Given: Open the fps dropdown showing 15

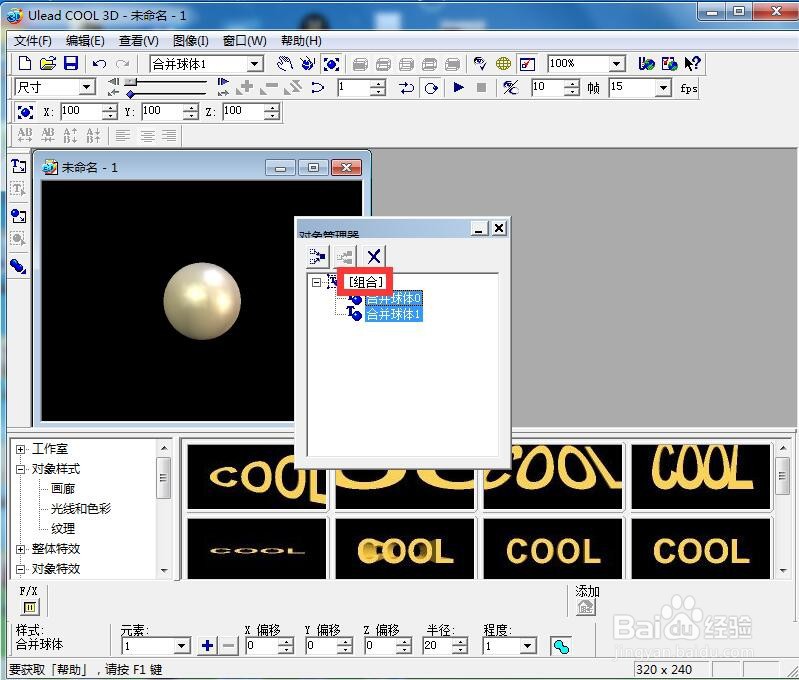Looking at the screenshot, I should coord(662,88).
